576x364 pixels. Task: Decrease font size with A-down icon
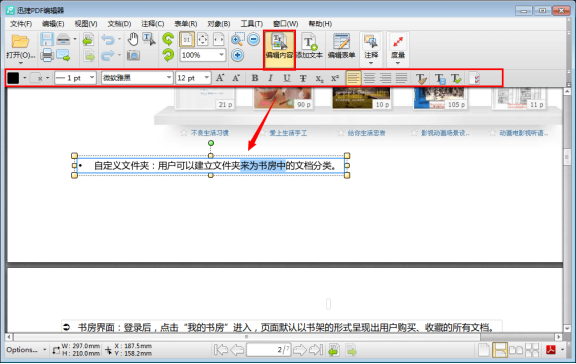point(236,78)
